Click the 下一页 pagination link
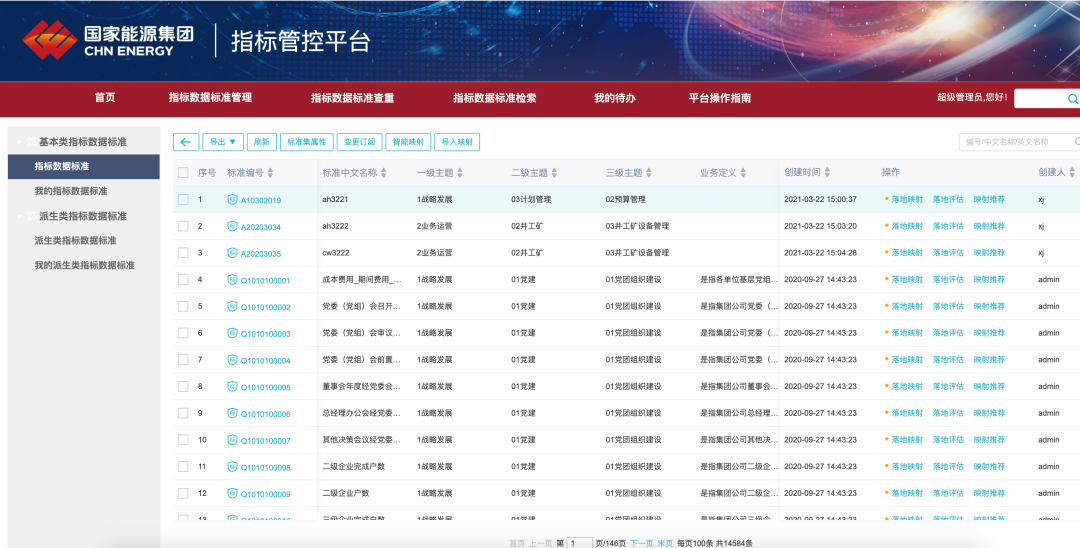The height and width of the screenshot is (548, 1080). pyautogui.click(x=641, y=543)
